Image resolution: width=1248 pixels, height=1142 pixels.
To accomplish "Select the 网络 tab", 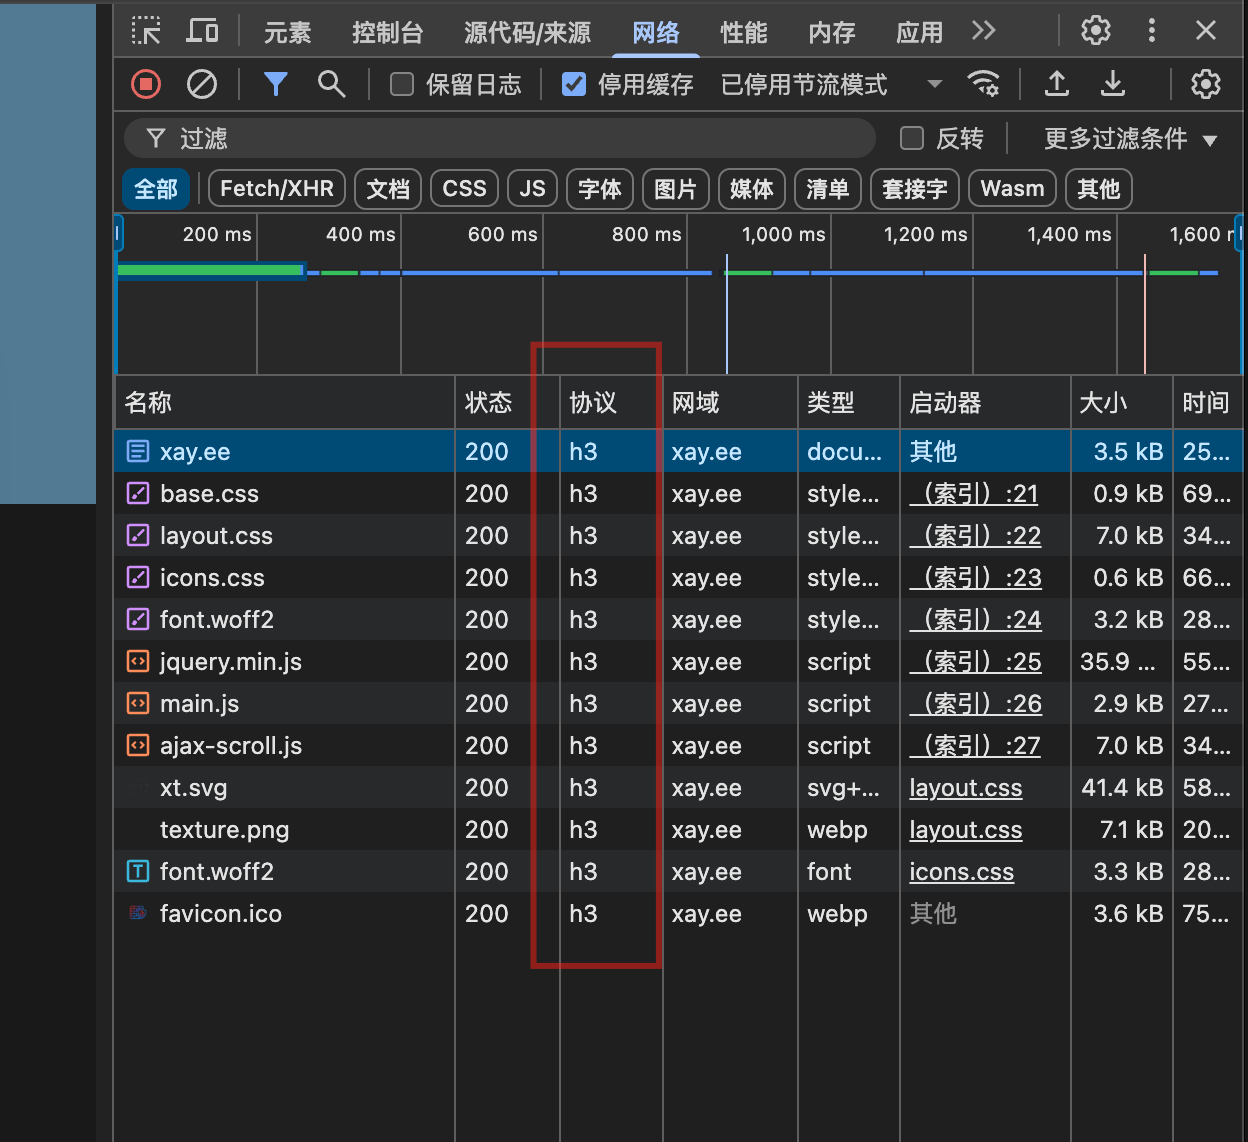I will click(x=656, y=33).
